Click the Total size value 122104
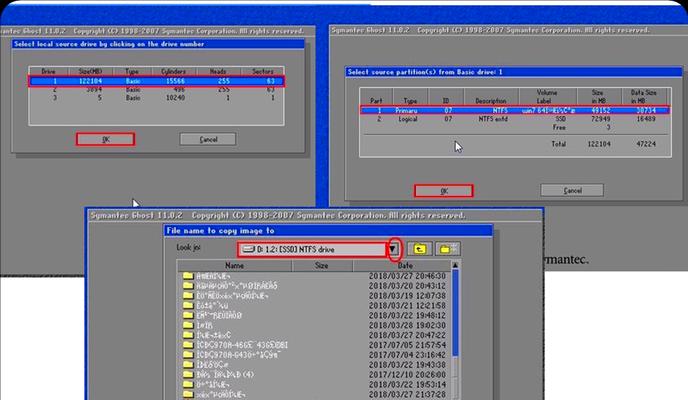Image resolution: width=688 pixels, height=400 pixels. (599, 144)
